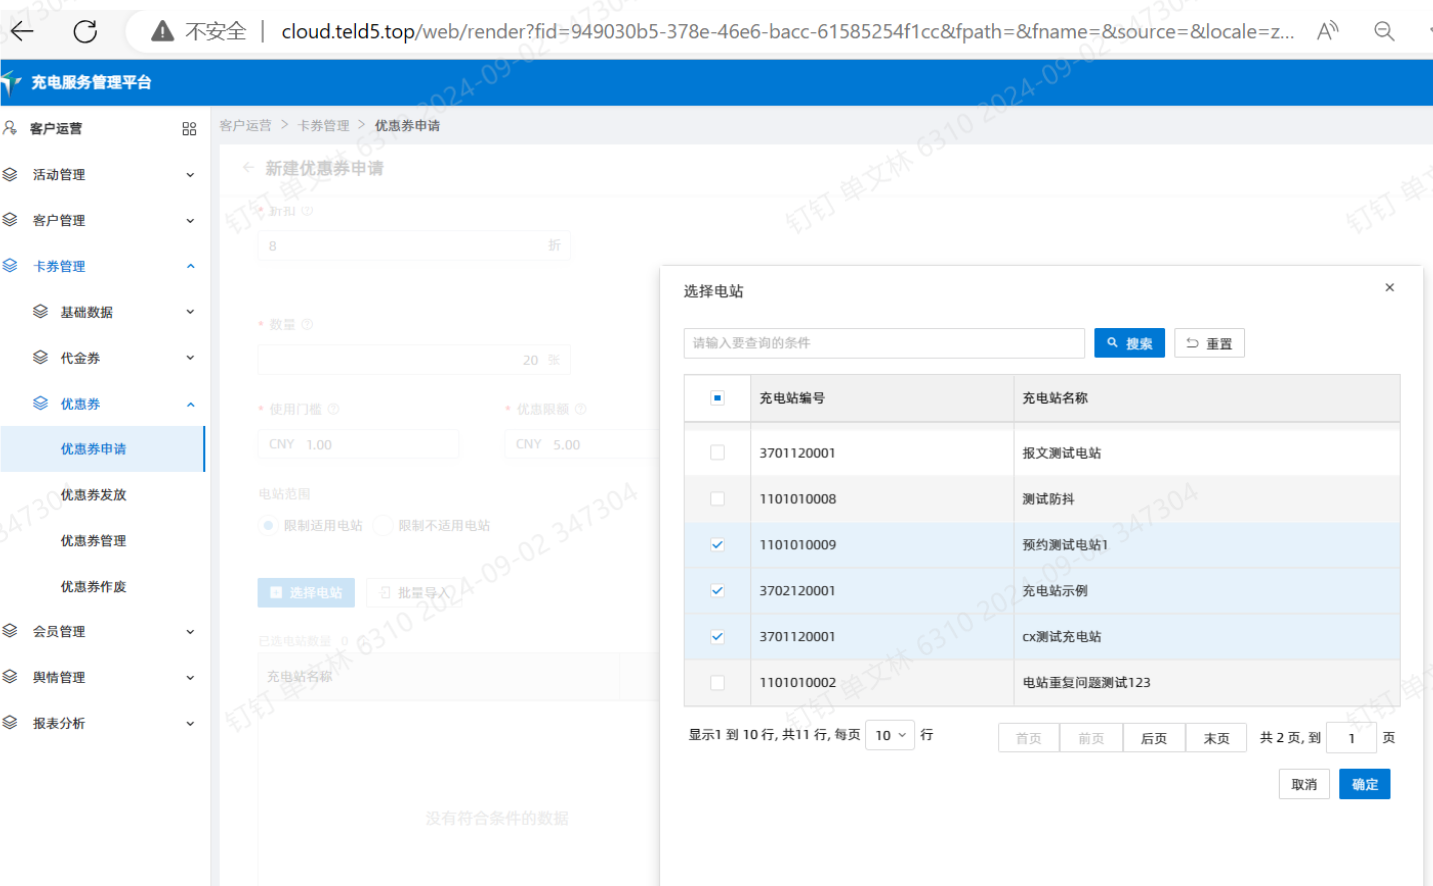Close the 选择电站 dialog with X icon
This screenshot has width=1433, height=886.
[1389, 288]
